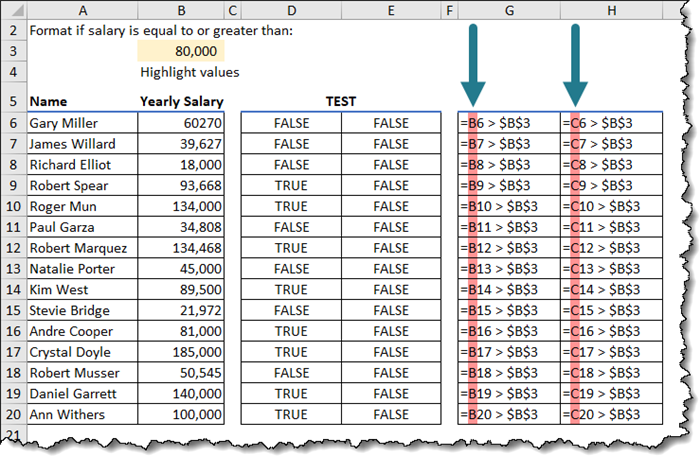Screen dimensions: 700x456
Task: Click the column D header
Action: pos(290,10)
